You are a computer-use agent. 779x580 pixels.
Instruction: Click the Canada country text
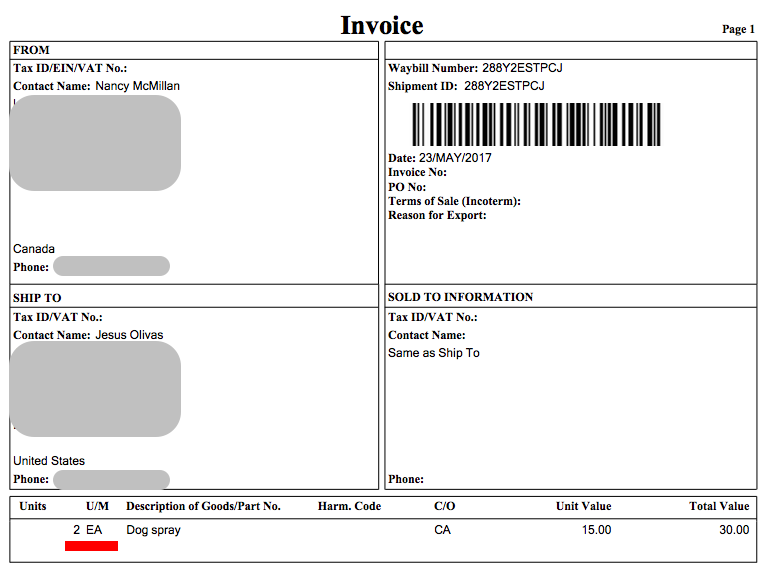click(34, 249)
